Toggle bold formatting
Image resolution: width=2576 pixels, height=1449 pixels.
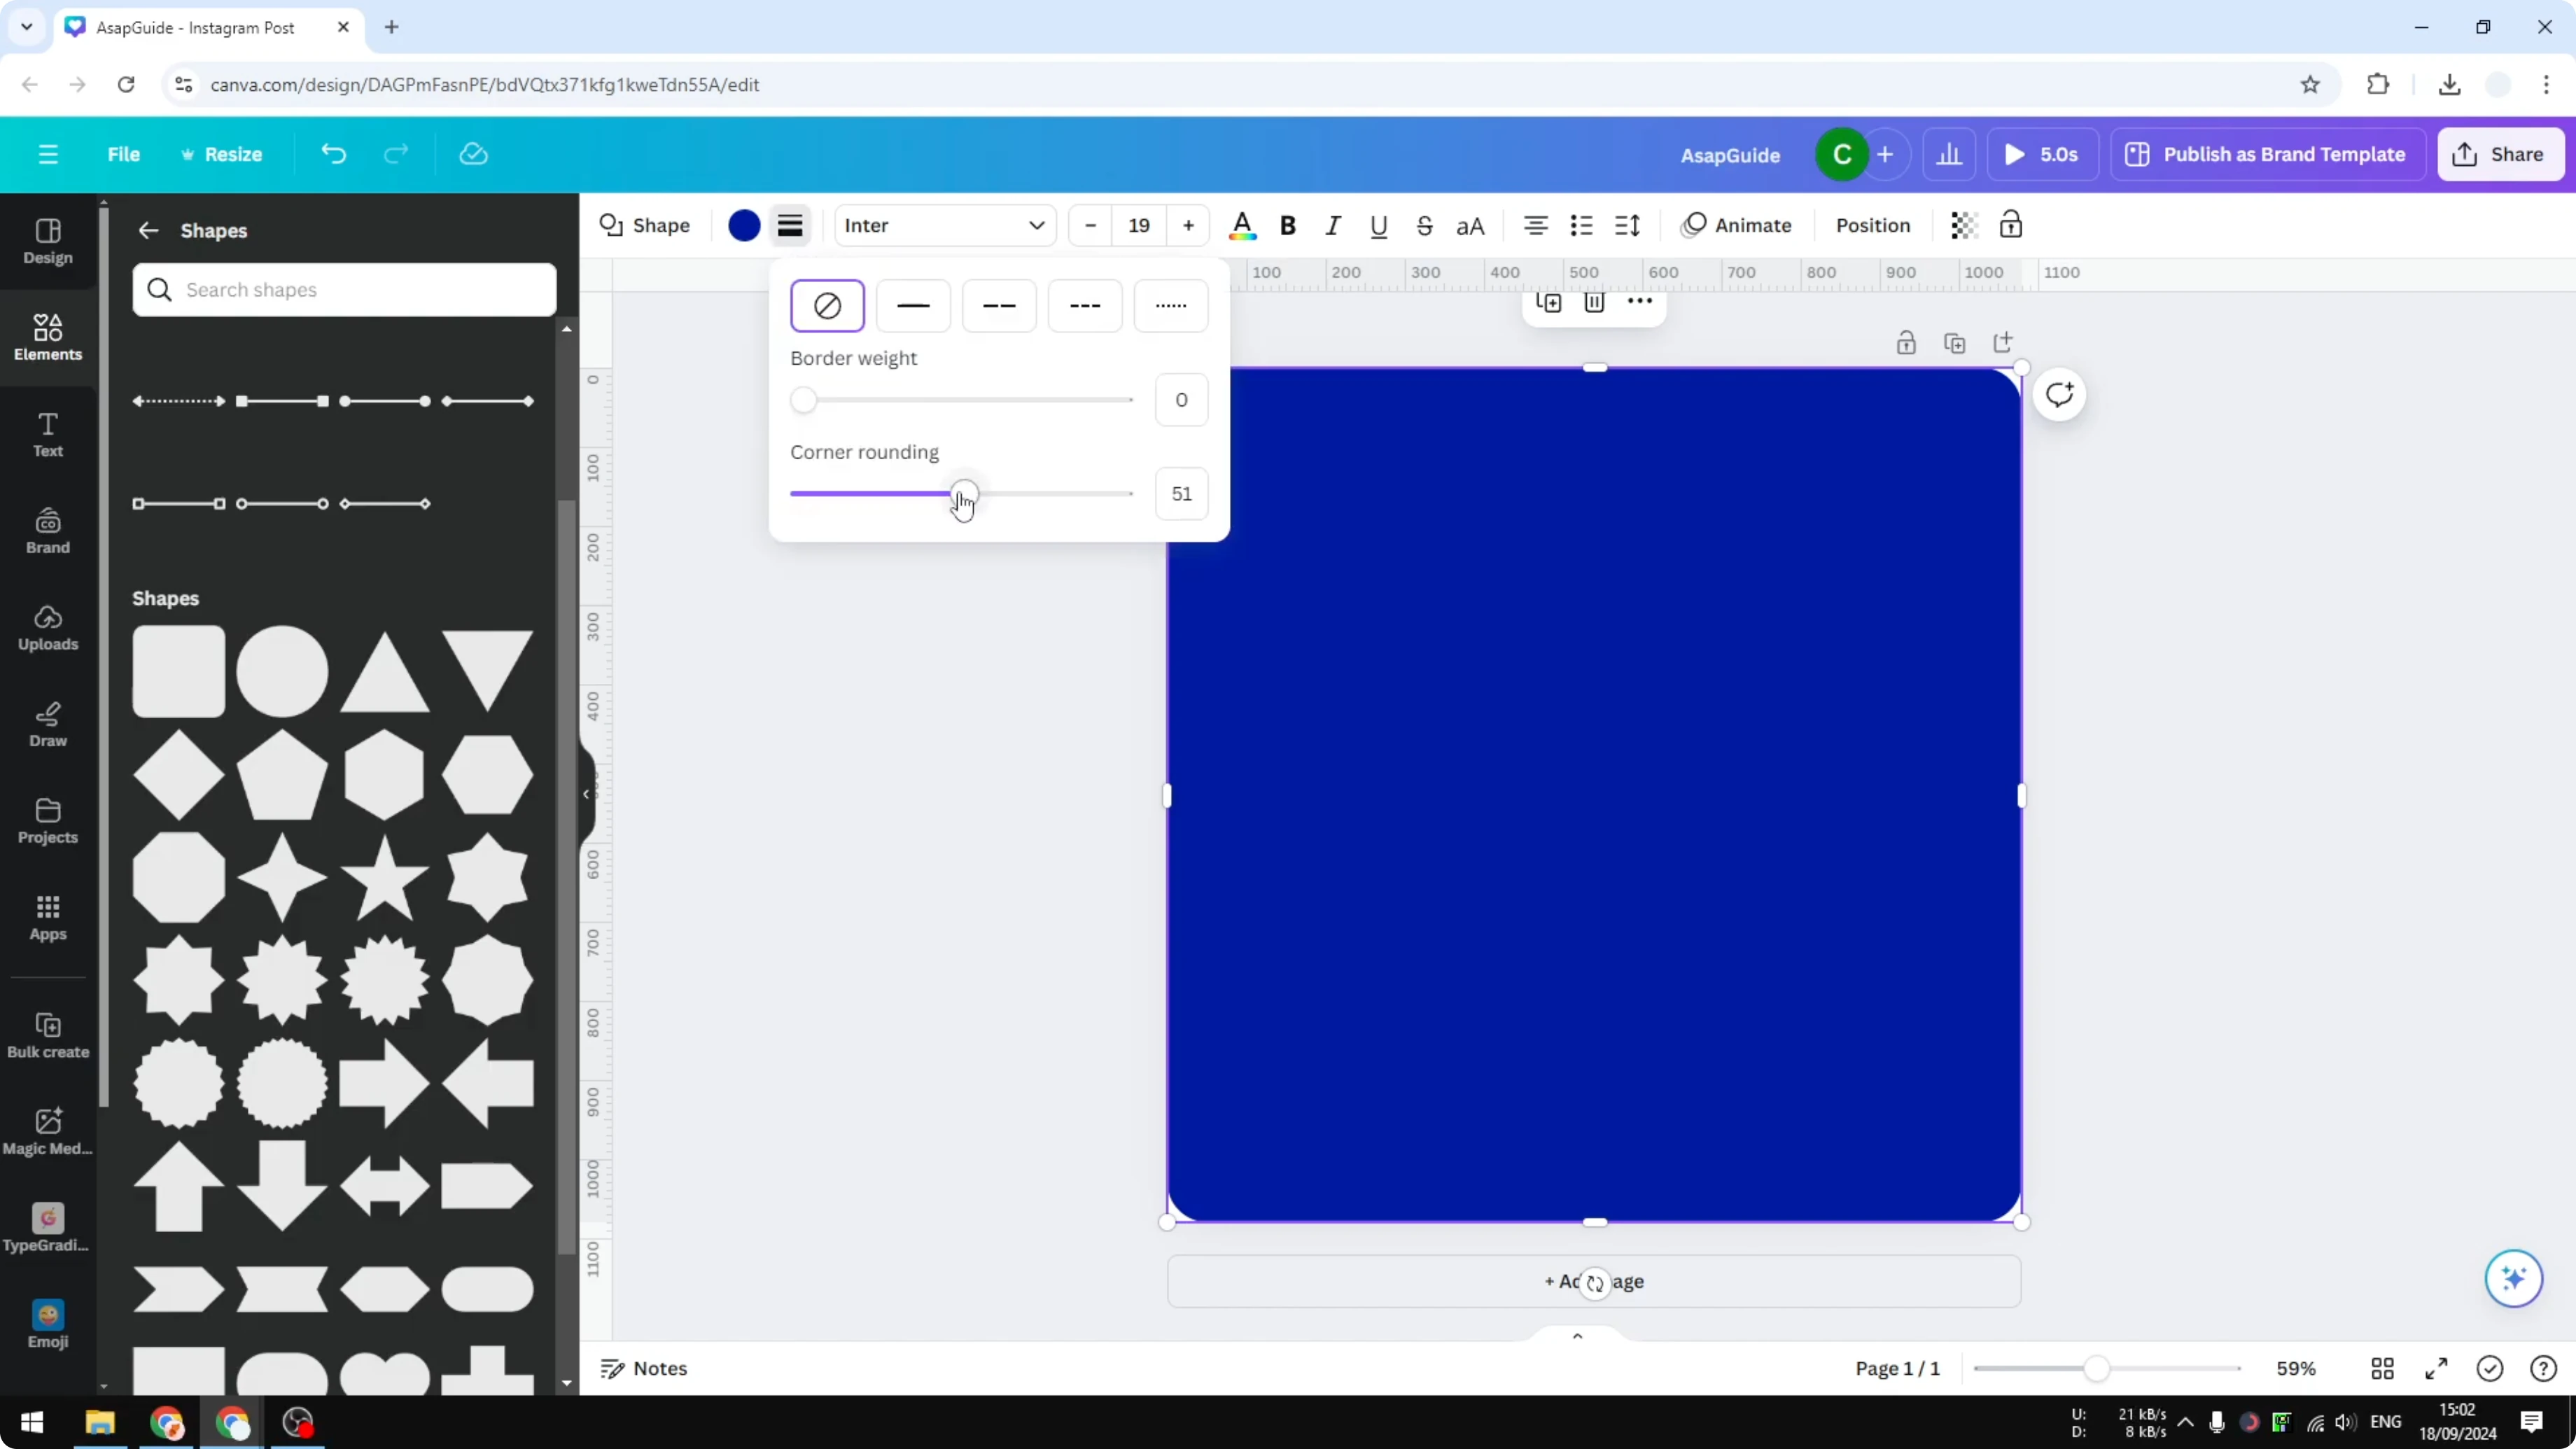coord(1288,225)
